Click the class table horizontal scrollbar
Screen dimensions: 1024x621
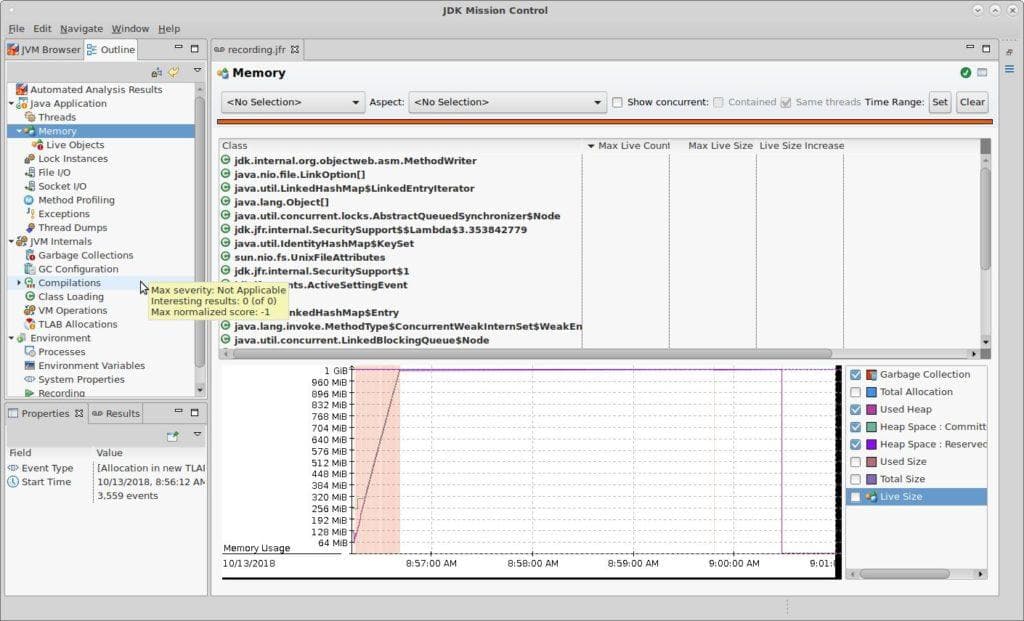[x=532, y=353]
